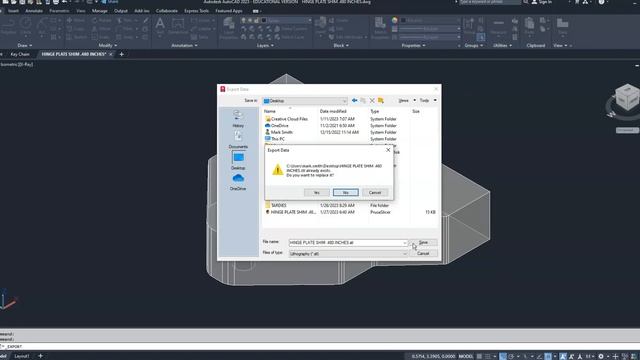Open object color wheel in Properties panel
Screen dimensions: 640x360
click(x=394, y=20)
